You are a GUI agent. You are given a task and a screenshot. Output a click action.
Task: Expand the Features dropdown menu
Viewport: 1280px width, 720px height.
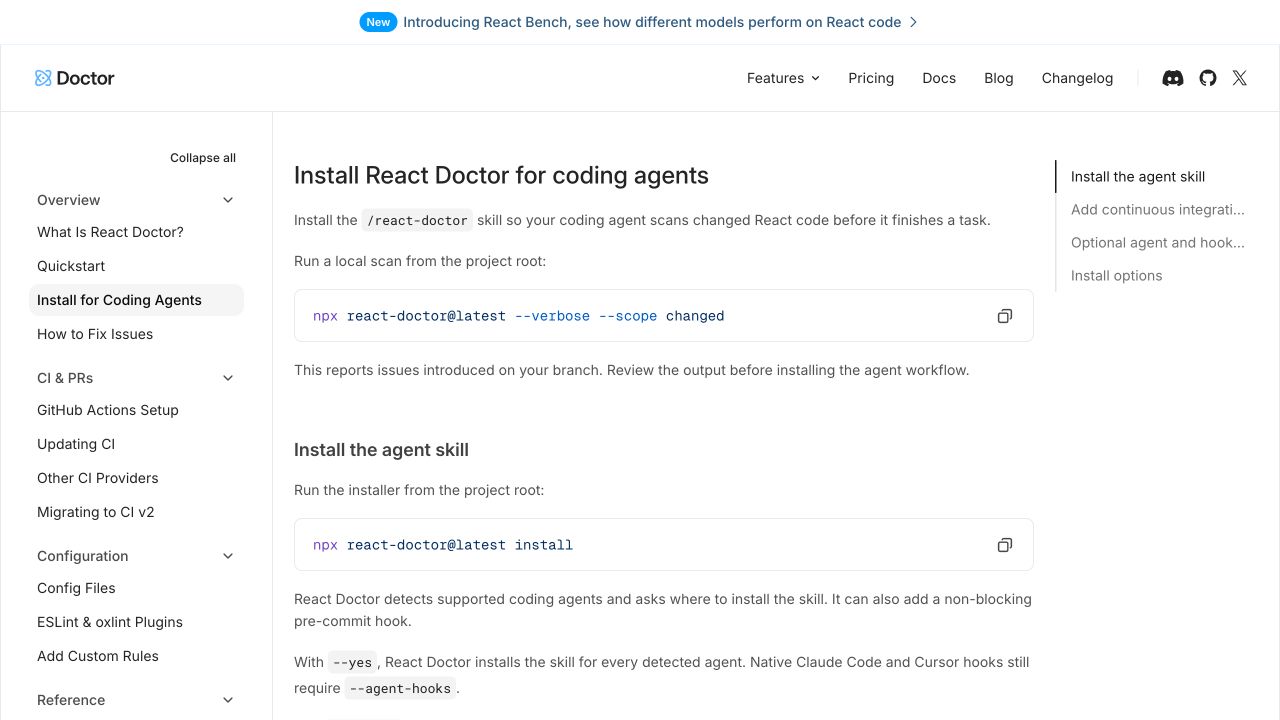click(783, 78)
